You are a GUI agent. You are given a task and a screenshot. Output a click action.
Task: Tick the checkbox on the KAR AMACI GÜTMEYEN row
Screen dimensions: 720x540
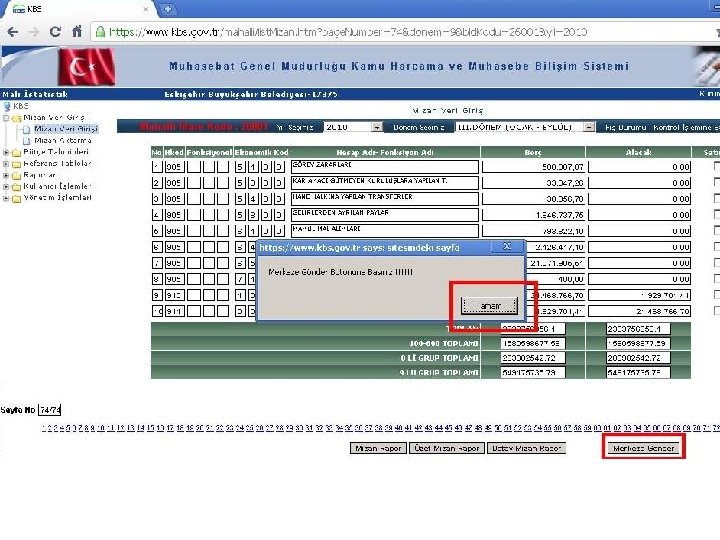tap(717, 182)
